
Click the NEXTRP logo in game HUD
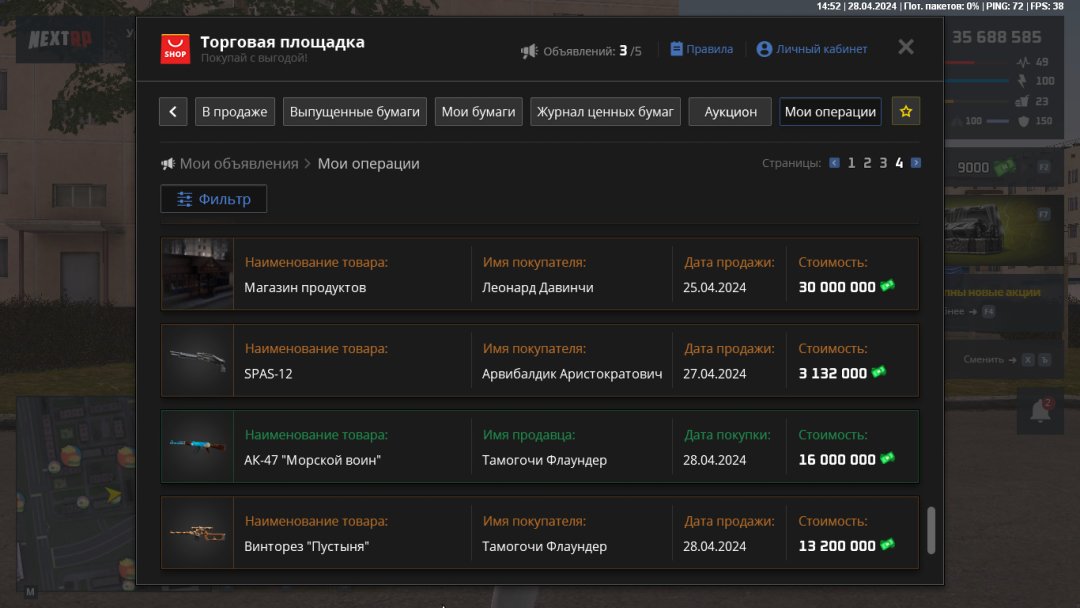click(60, 39)
